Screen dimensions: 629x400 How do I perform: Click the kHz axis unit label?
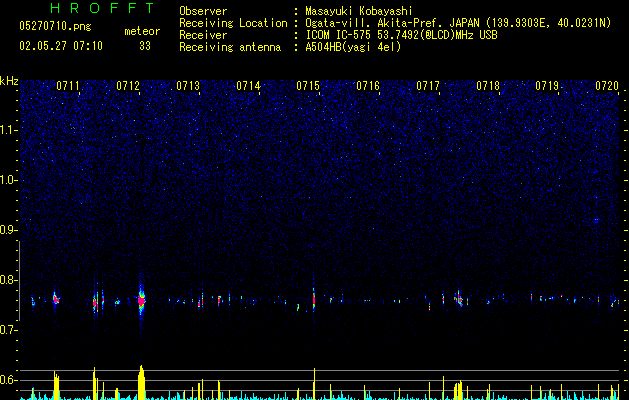tap(9, 81)
